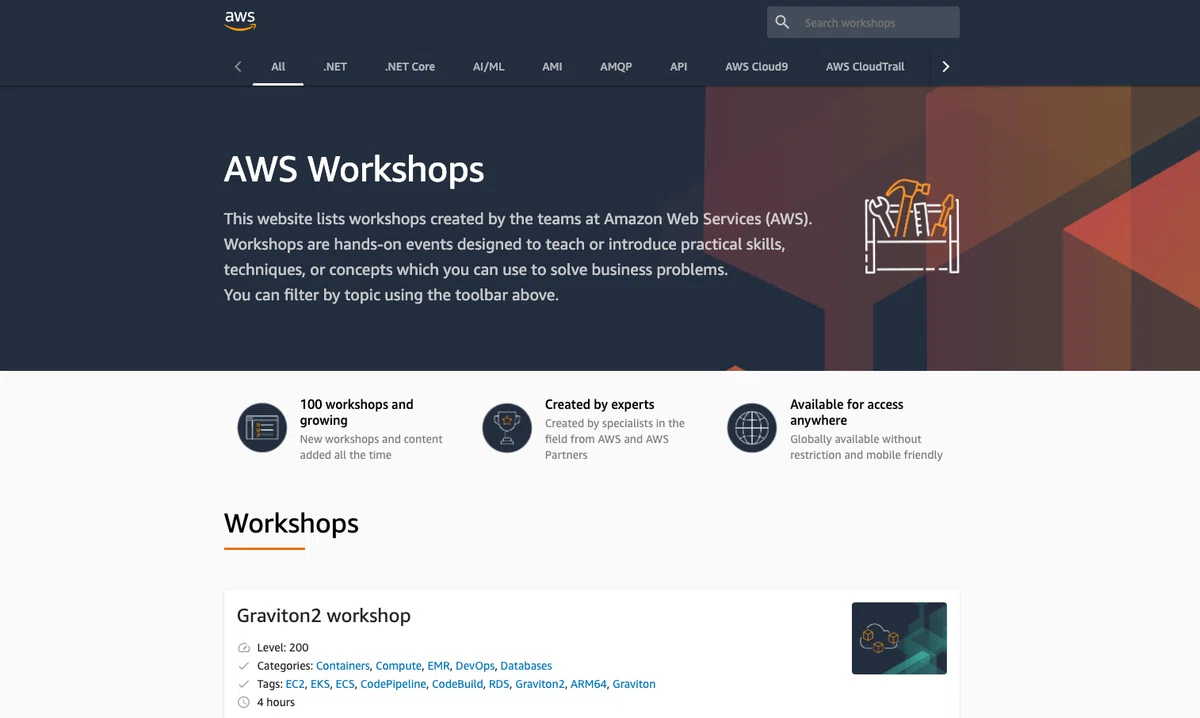The image size is (1200, 718).
Task: Open the RDS tag link
Action: pos(499,684)
